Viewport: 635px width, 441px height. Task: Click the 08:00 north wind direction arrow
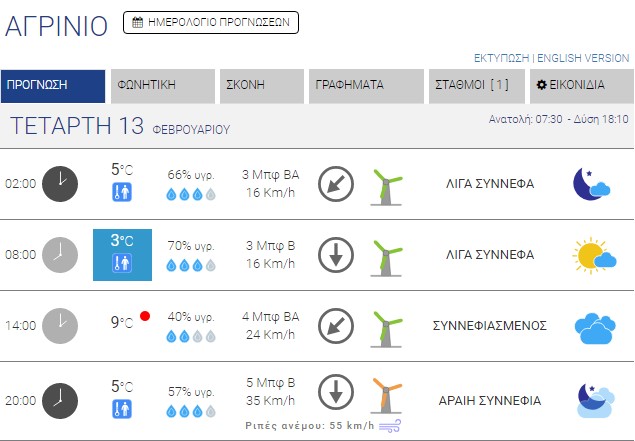point(336,255)
